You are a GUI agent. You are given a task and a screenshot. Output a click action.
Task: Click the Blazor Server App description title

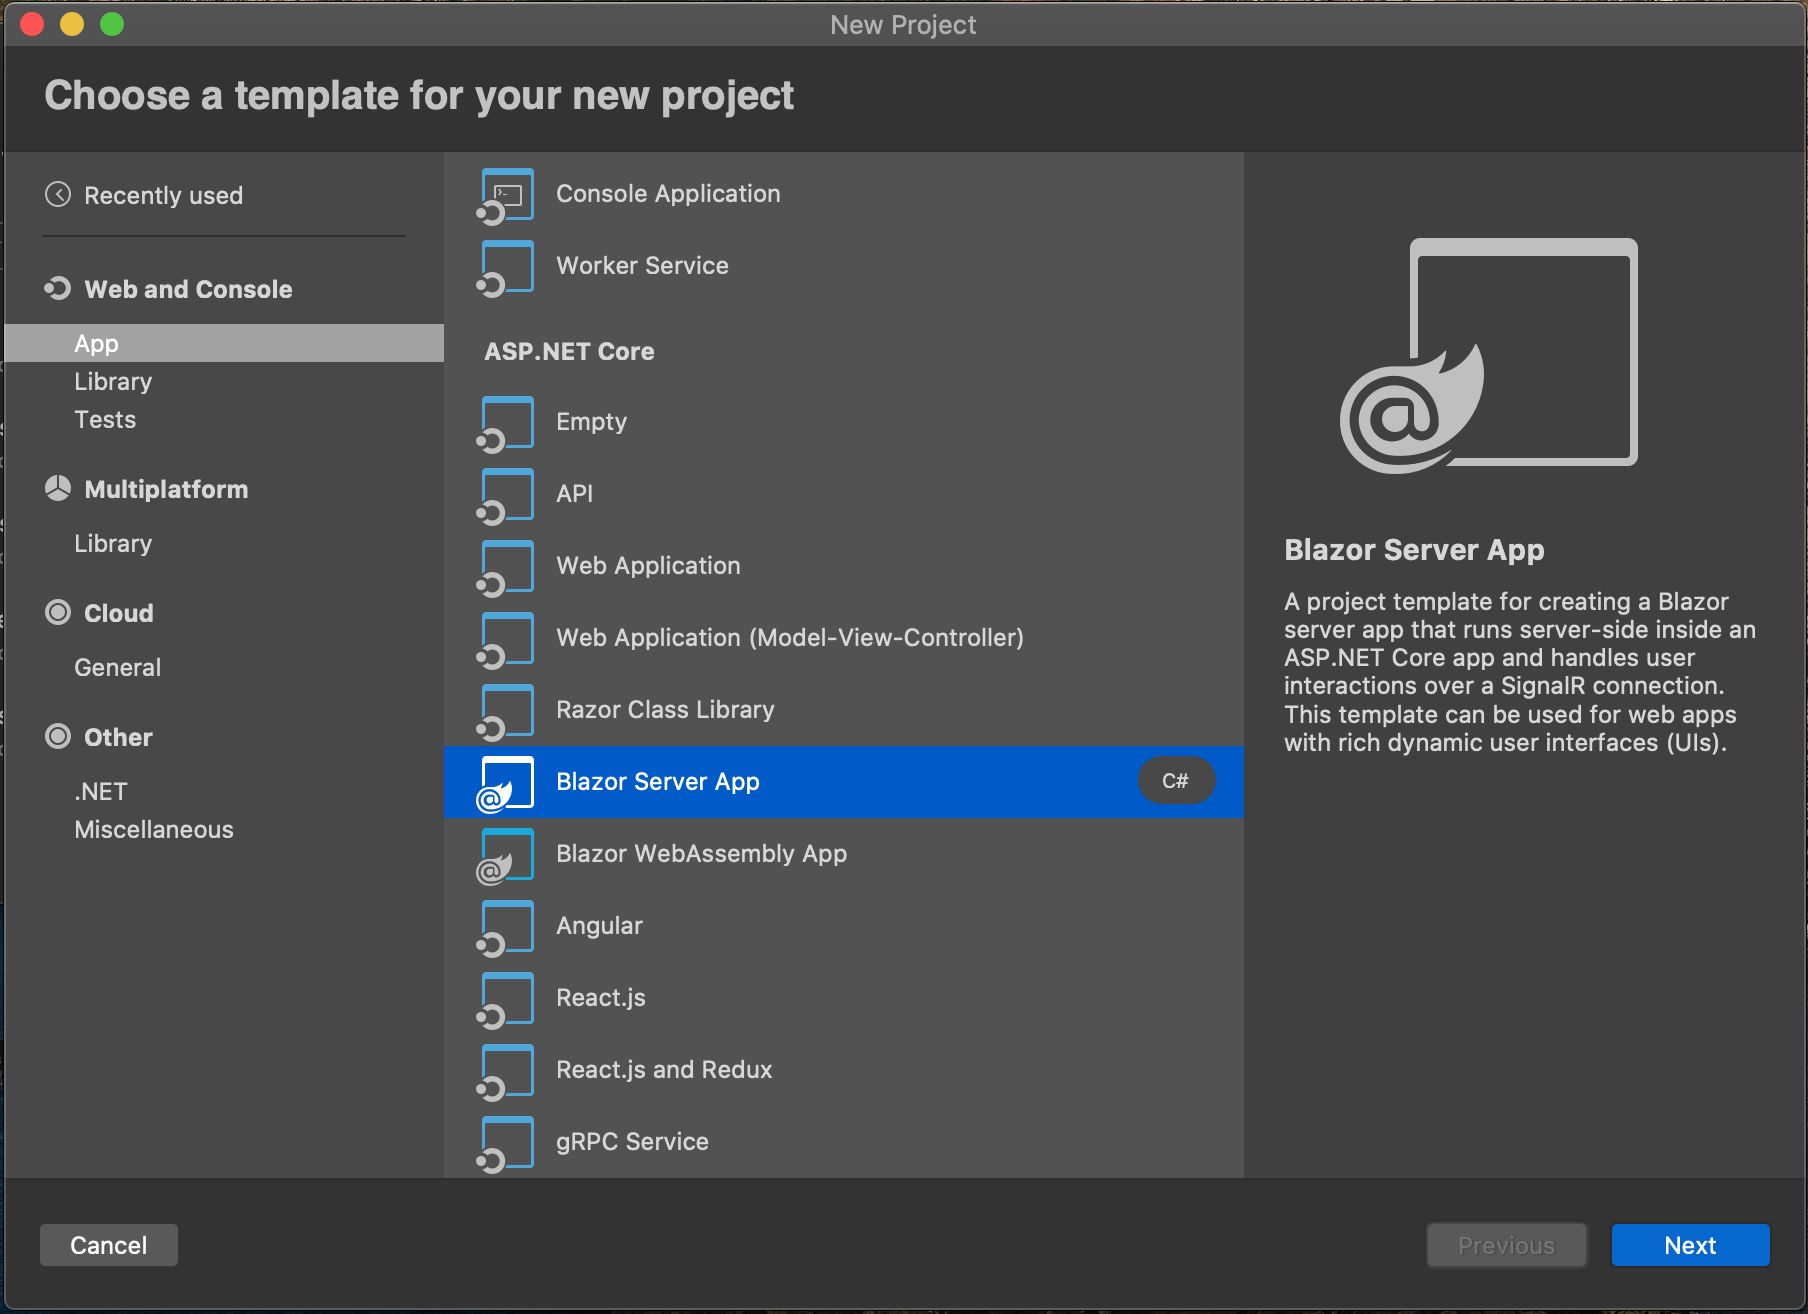[1414, 550]
